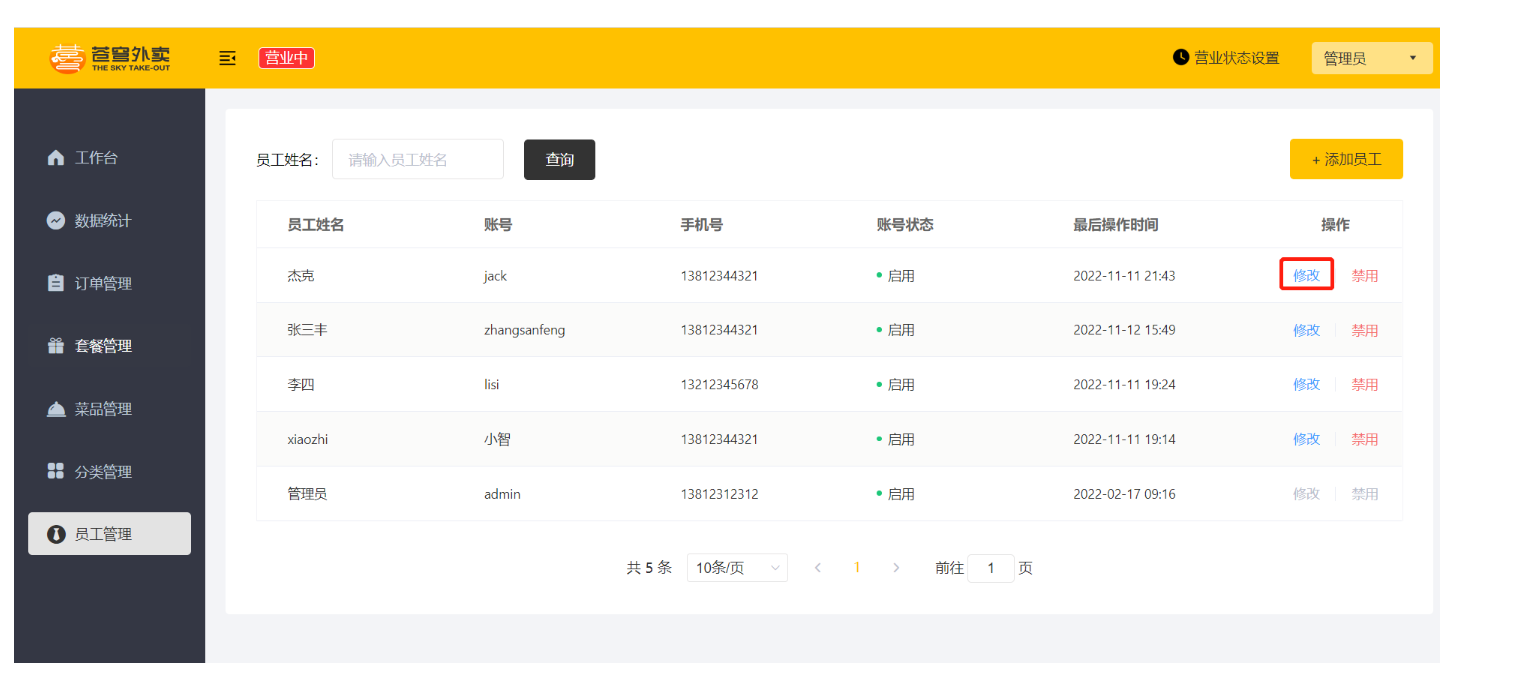Screen dimensions: 1520x682
Task: Click the 共 5 条 total count
Action: click(x=649, y=568)
